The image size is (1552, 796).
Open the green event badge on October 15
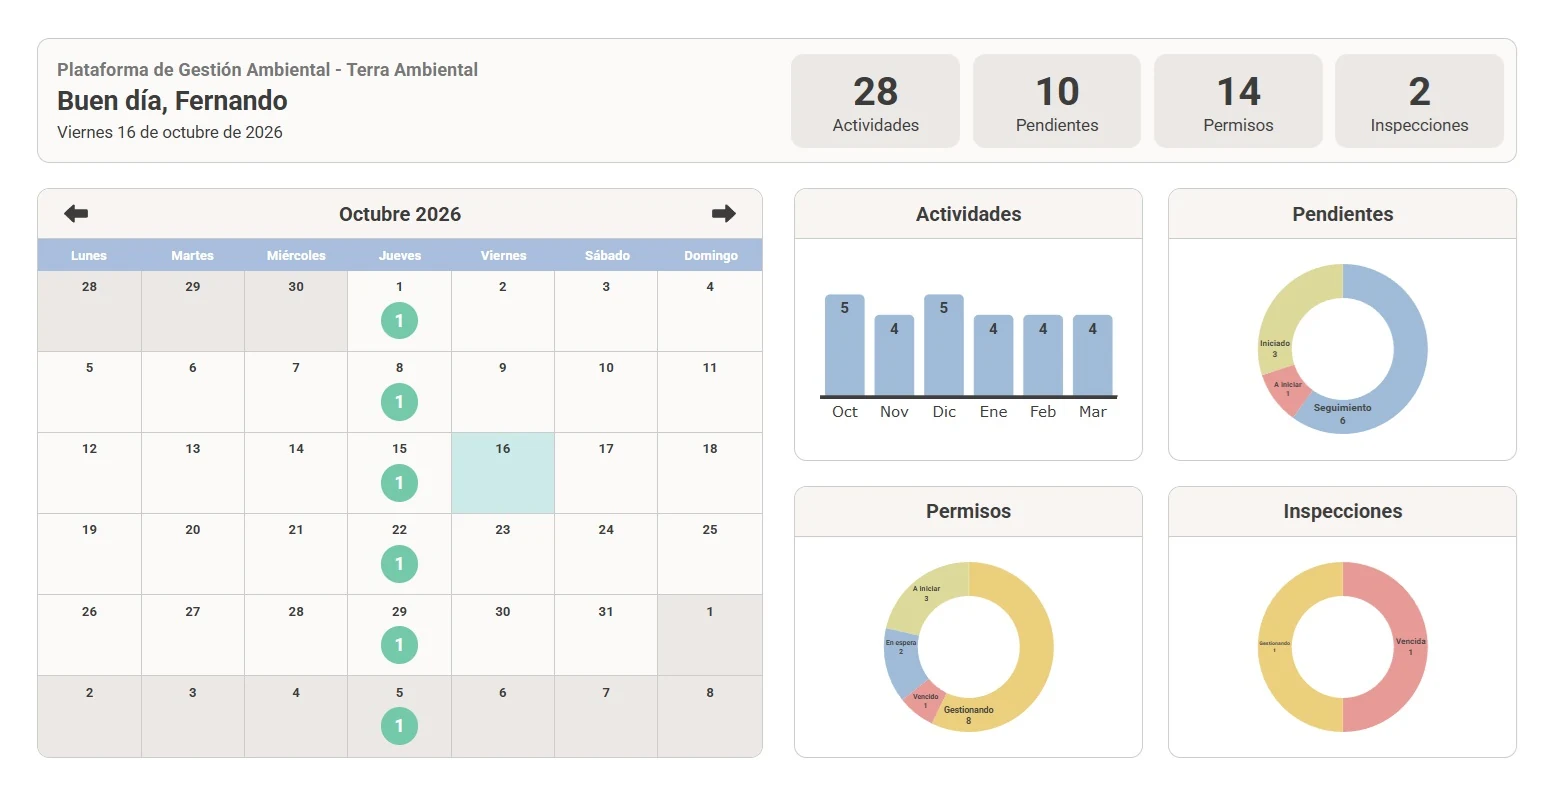399,483
